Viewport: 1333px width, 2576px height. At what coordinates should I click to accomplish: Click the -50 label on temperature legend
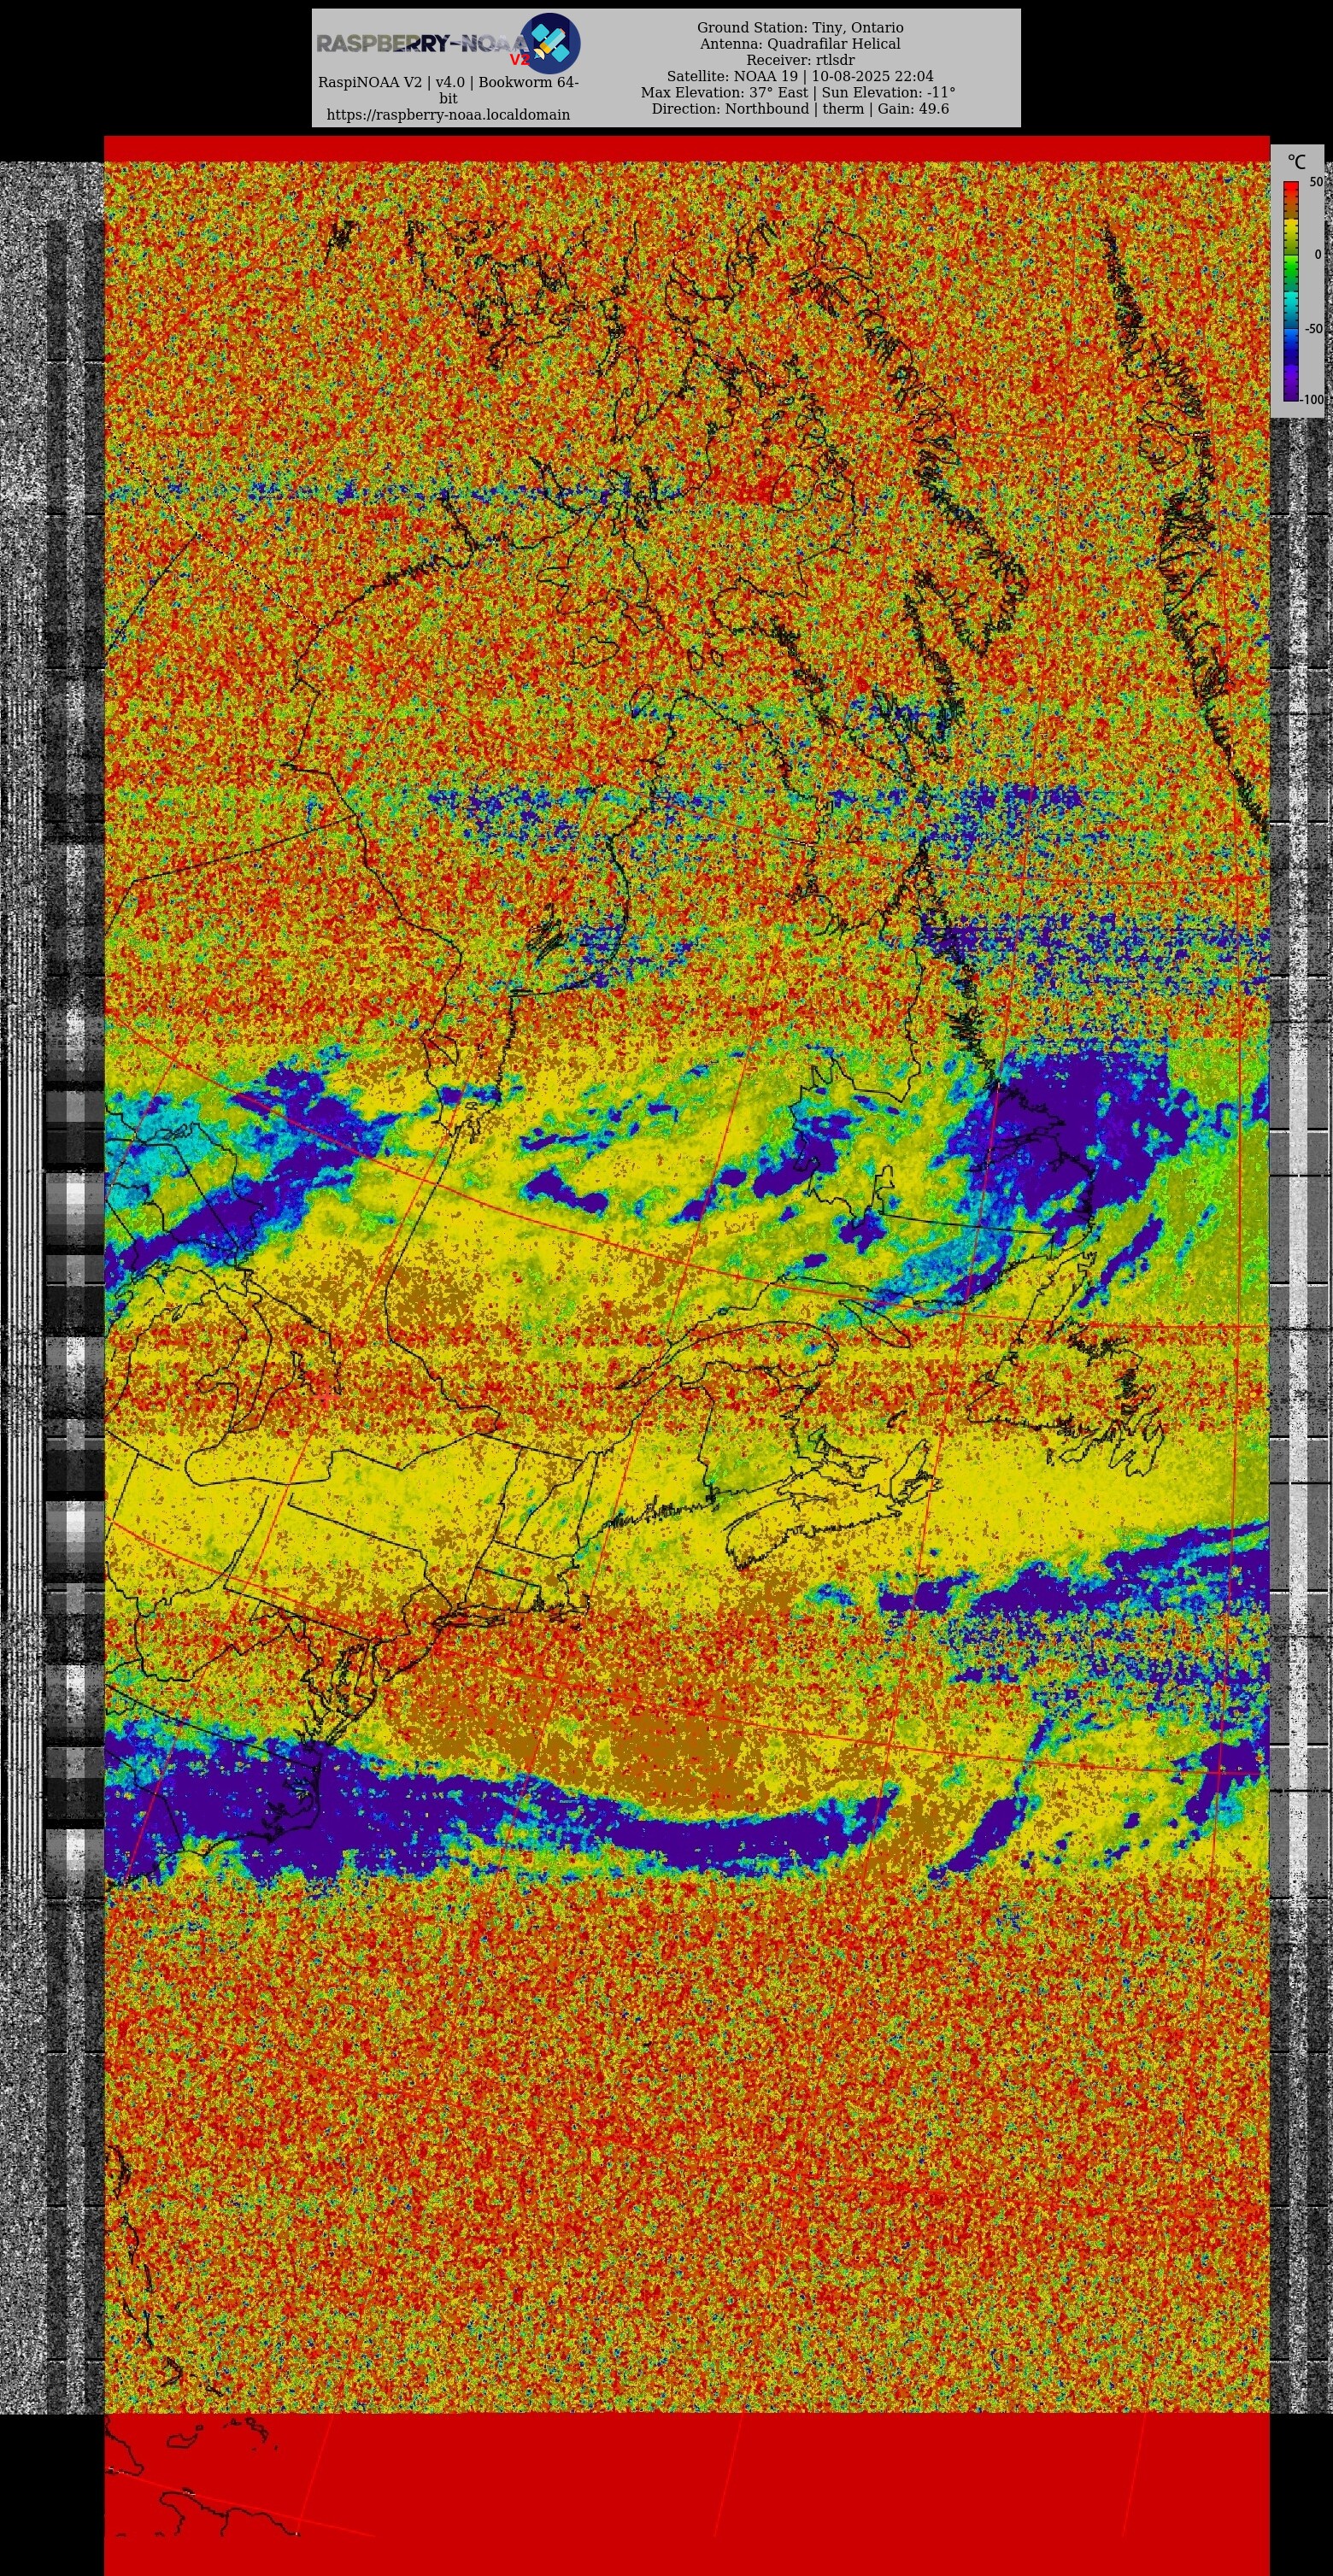point(1314,328)
